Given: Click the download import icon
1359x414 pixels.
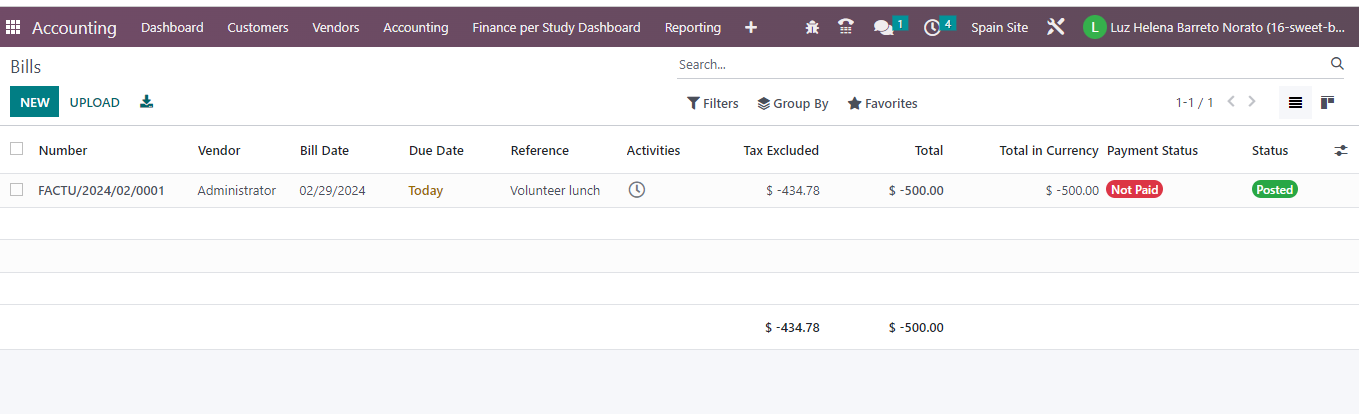Looking at the screenshot, I should point(147,102).
